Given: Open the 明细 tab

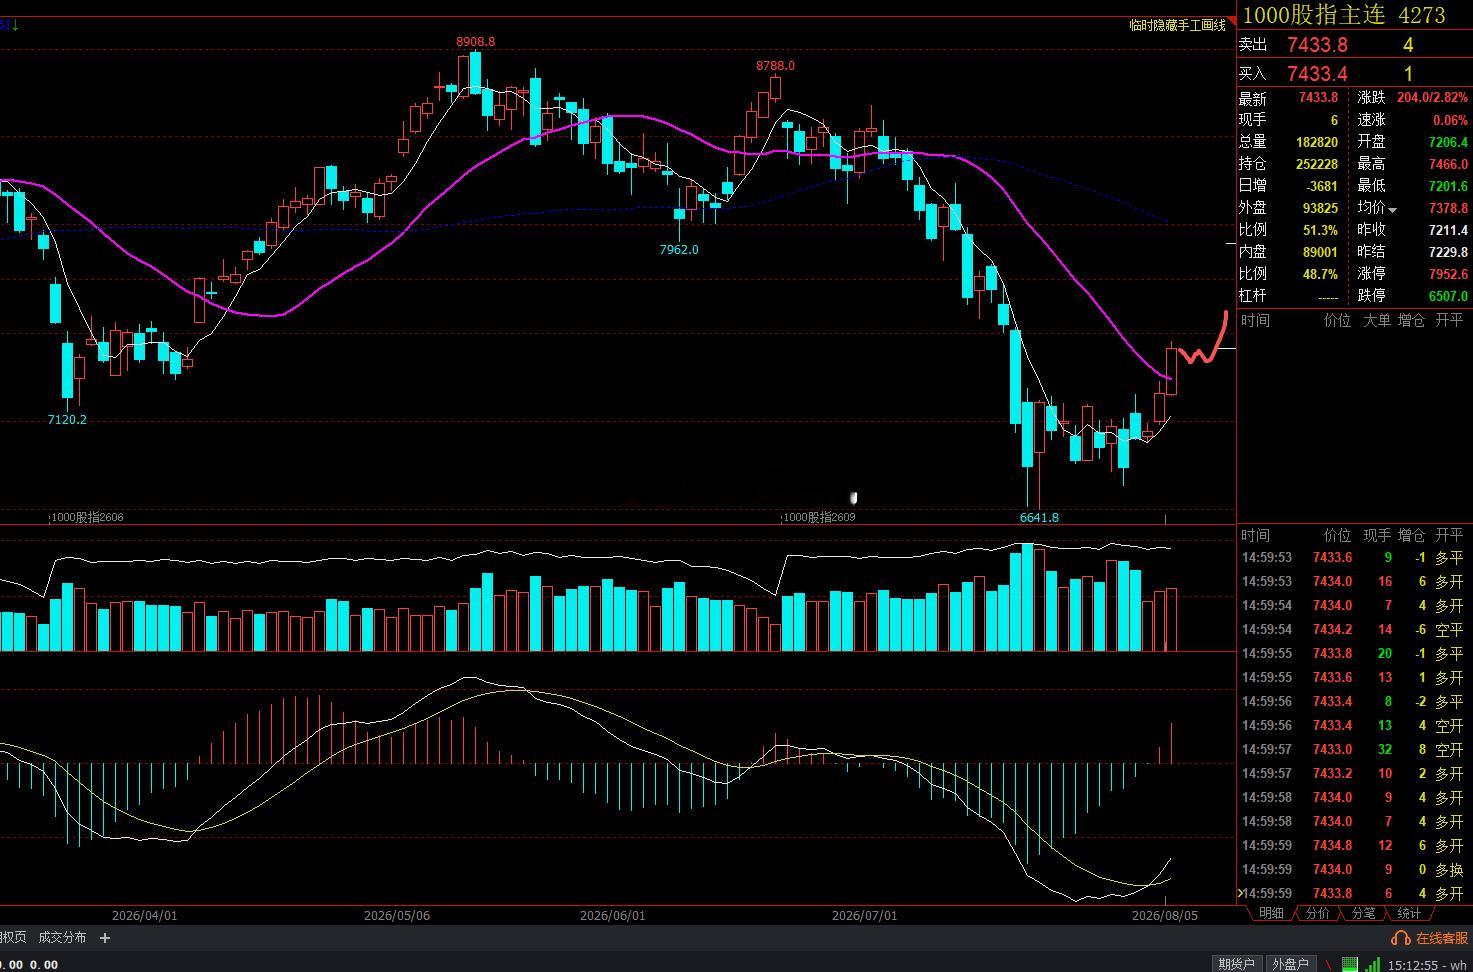Looking at the screenshot, I should pyautogui.click(x=1271, y=913).
